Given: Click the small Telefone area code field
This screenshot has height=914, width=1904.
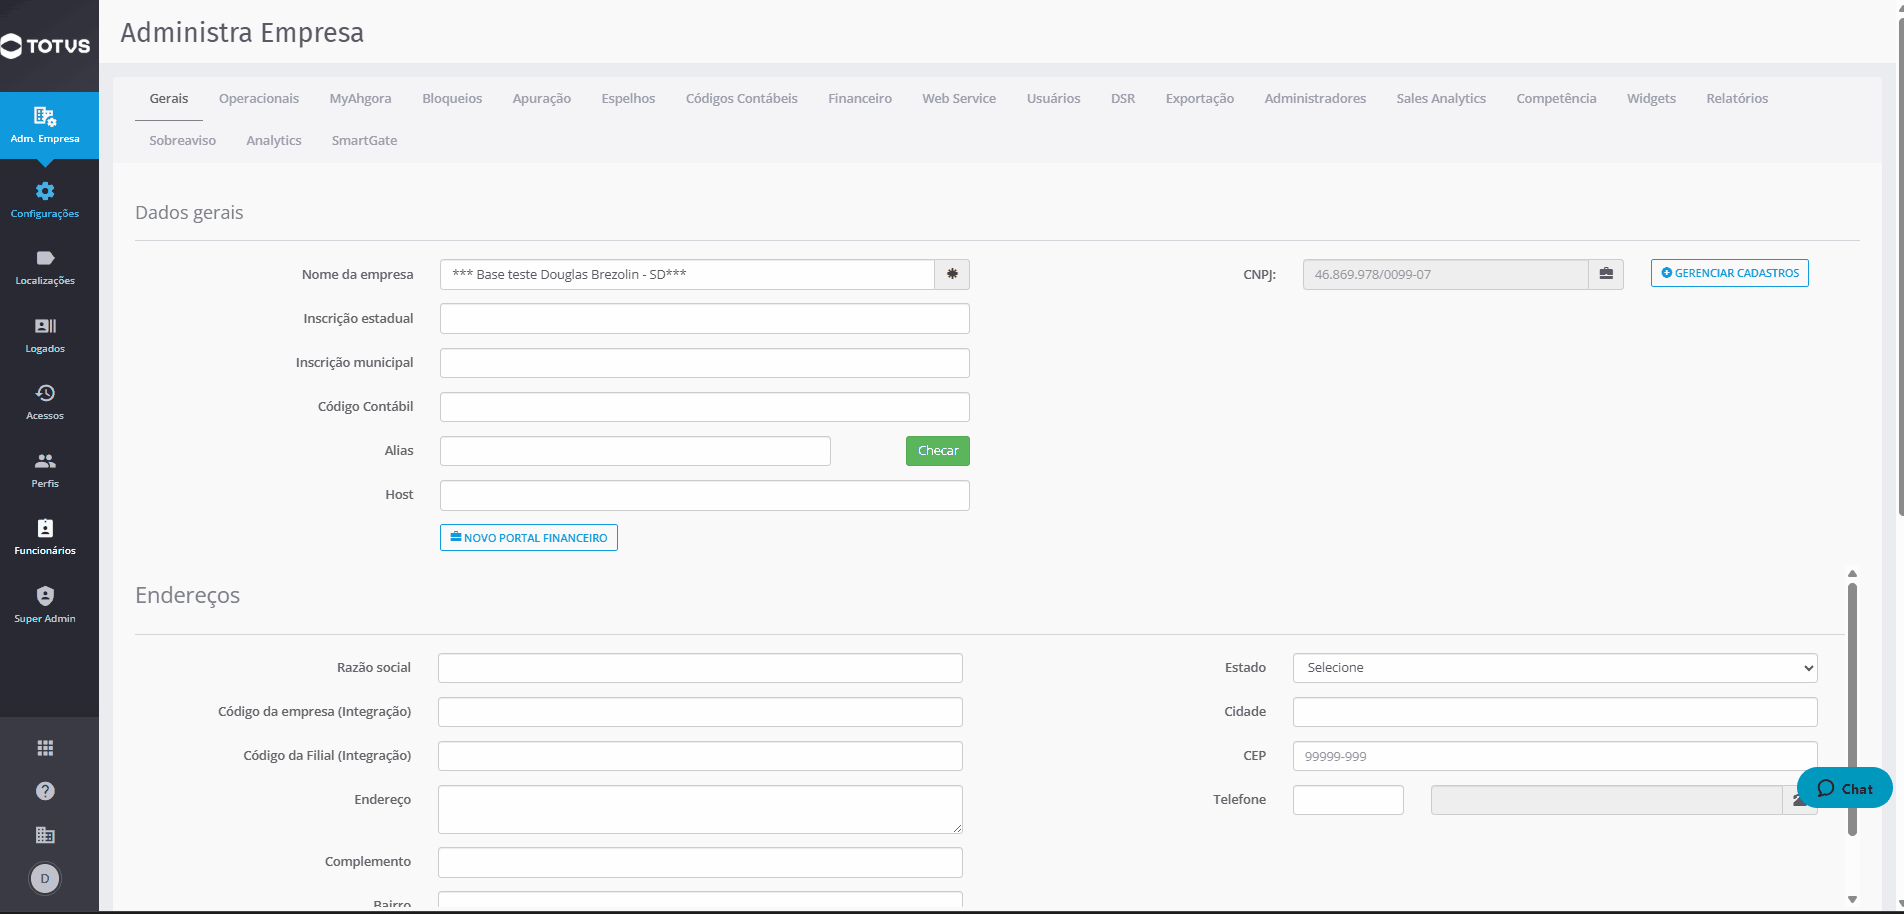Looking at the screenshot, I should 1348,800.
